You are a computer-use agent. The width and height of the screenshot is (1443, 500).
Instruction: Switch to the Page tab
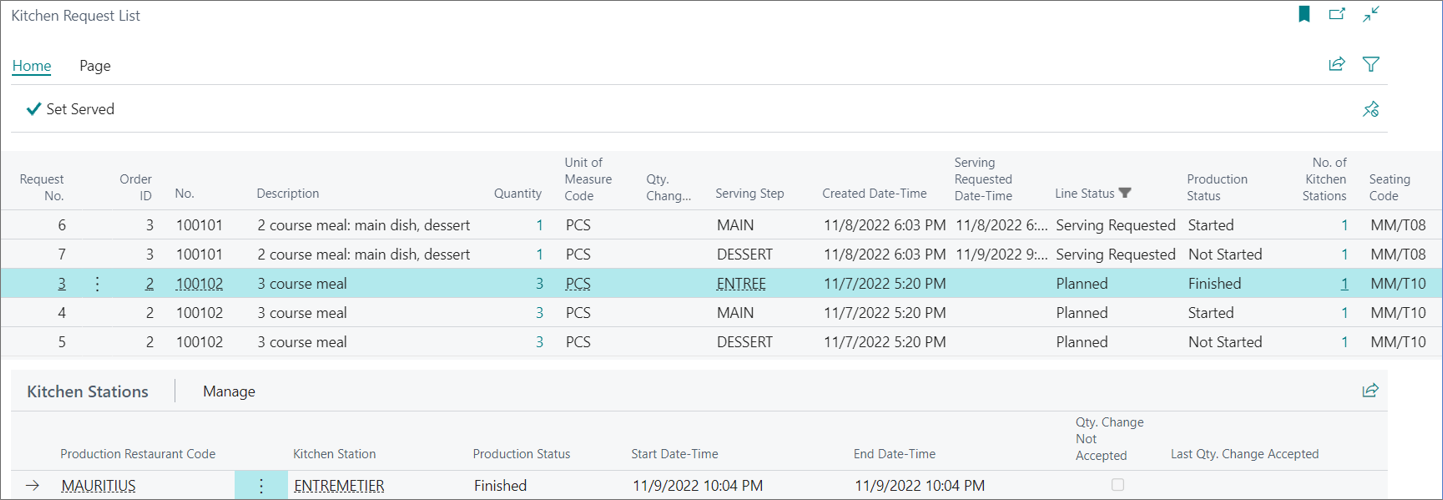(95, 66)
